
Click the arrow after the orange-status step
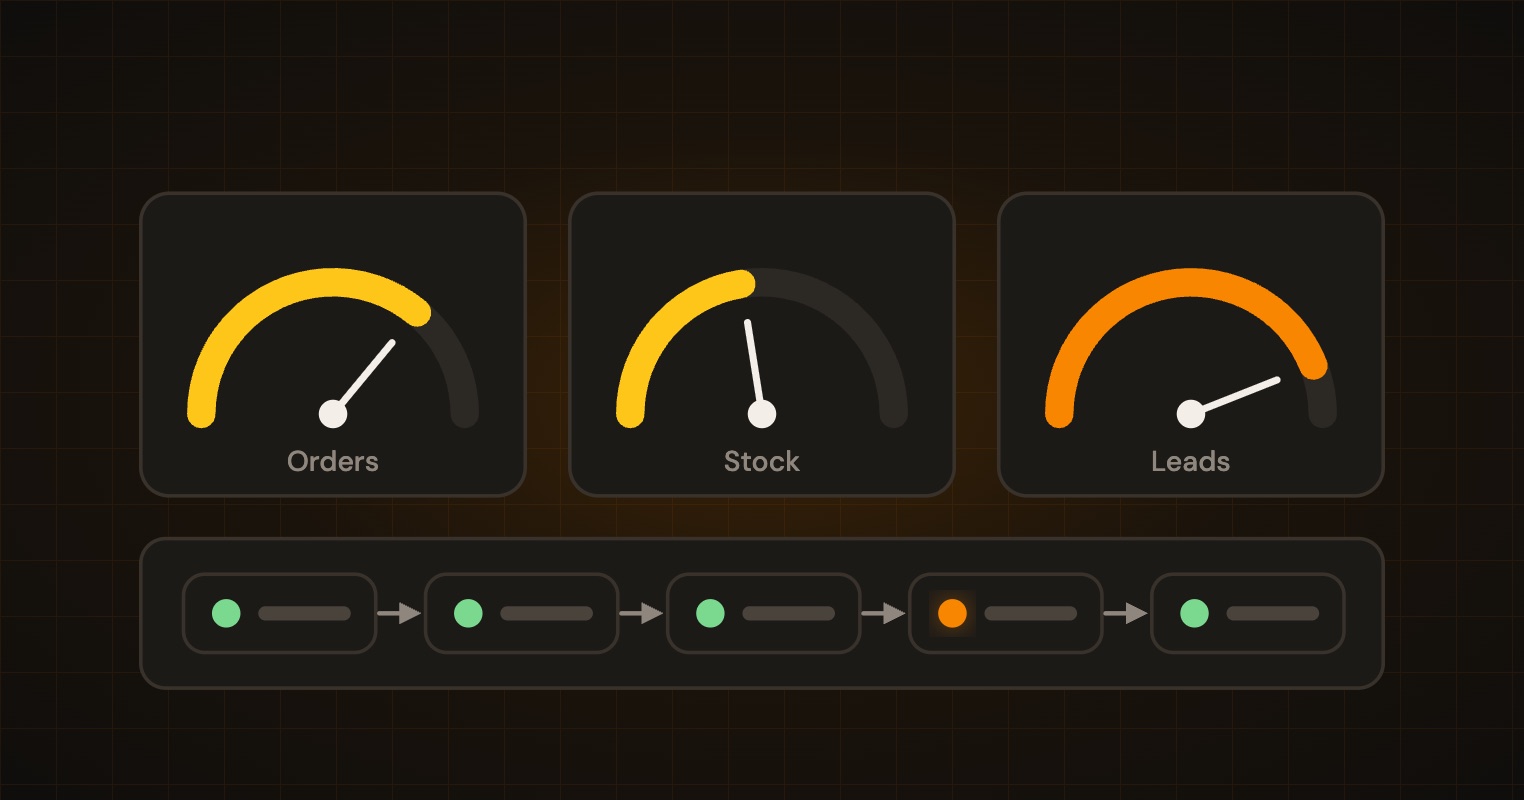coord(1126,613)
